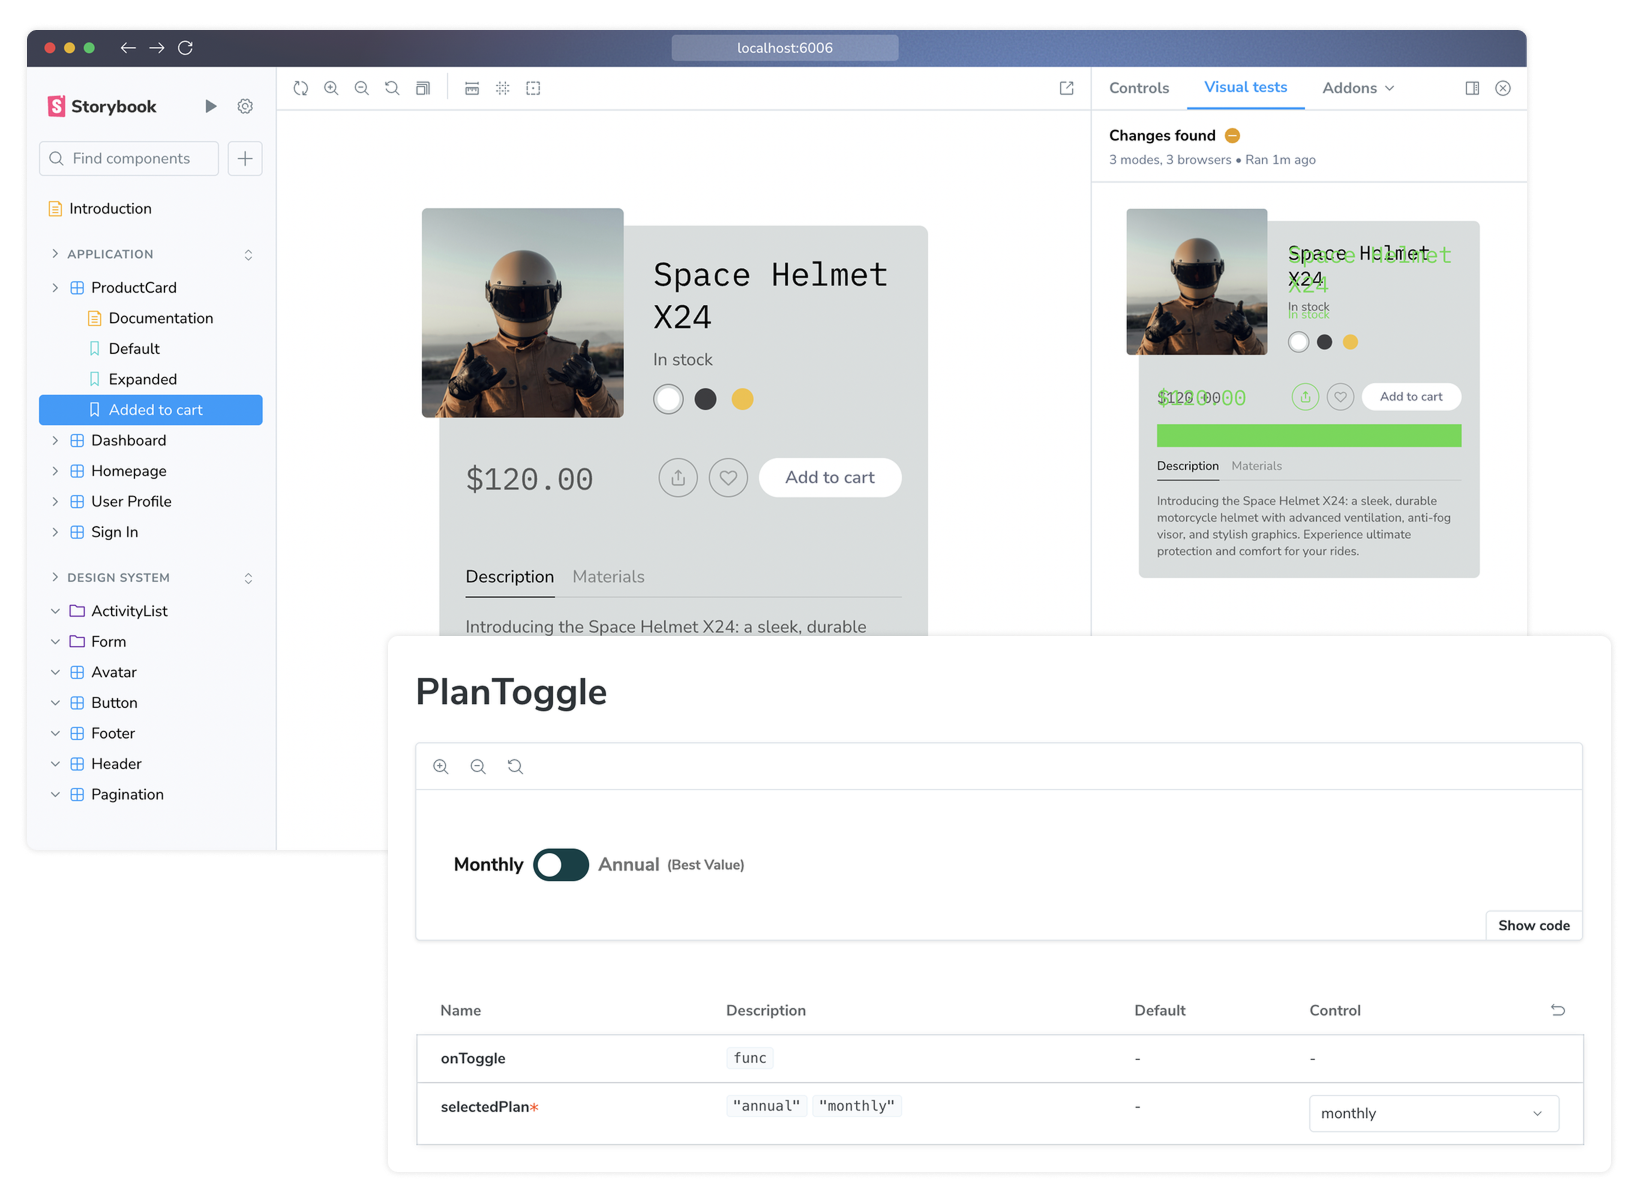Click share icon in visual test snapshot

1305,397
